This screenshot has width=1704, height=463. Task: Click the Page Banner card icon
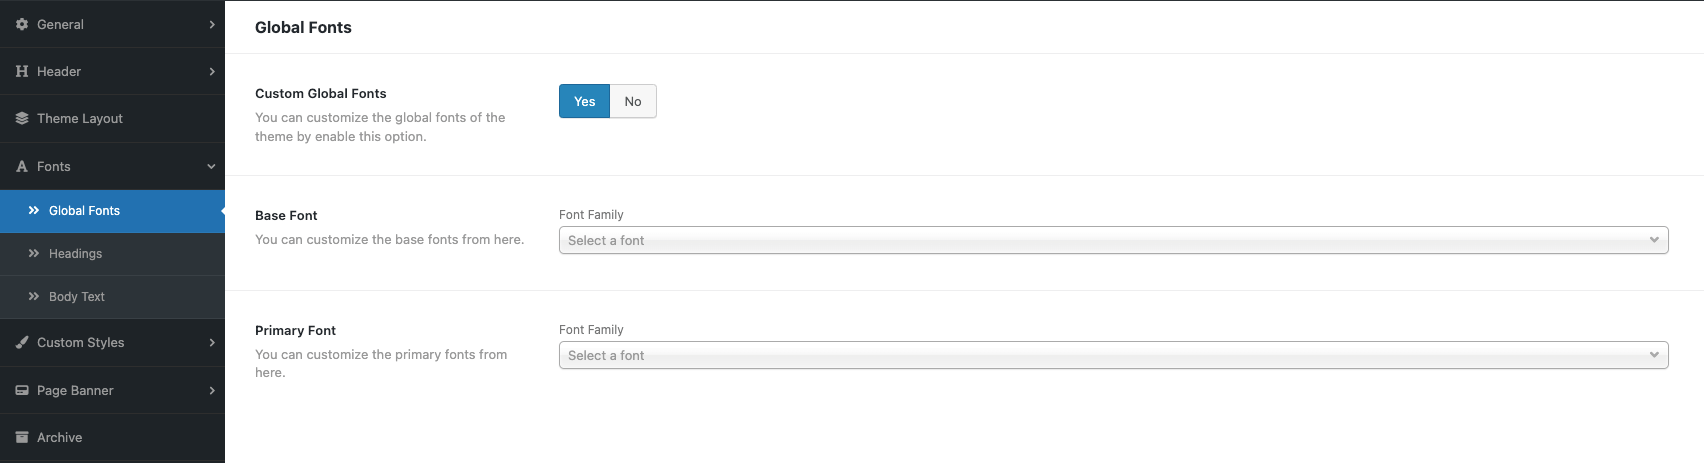22,390
